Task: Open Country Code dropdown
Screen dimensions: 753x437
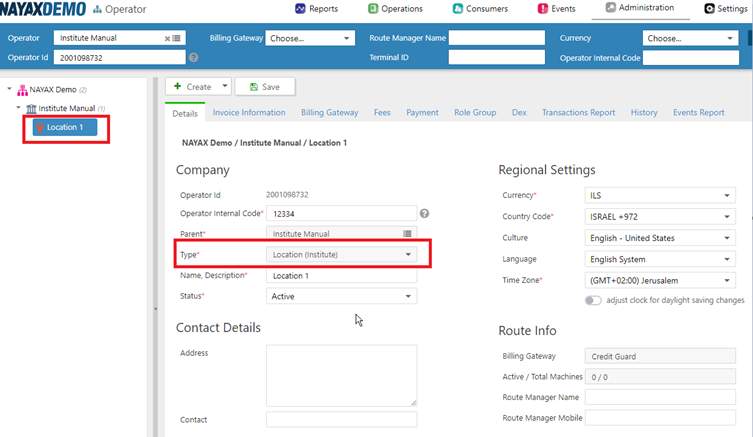Action: pyautogui.click(x=660, y=217)
